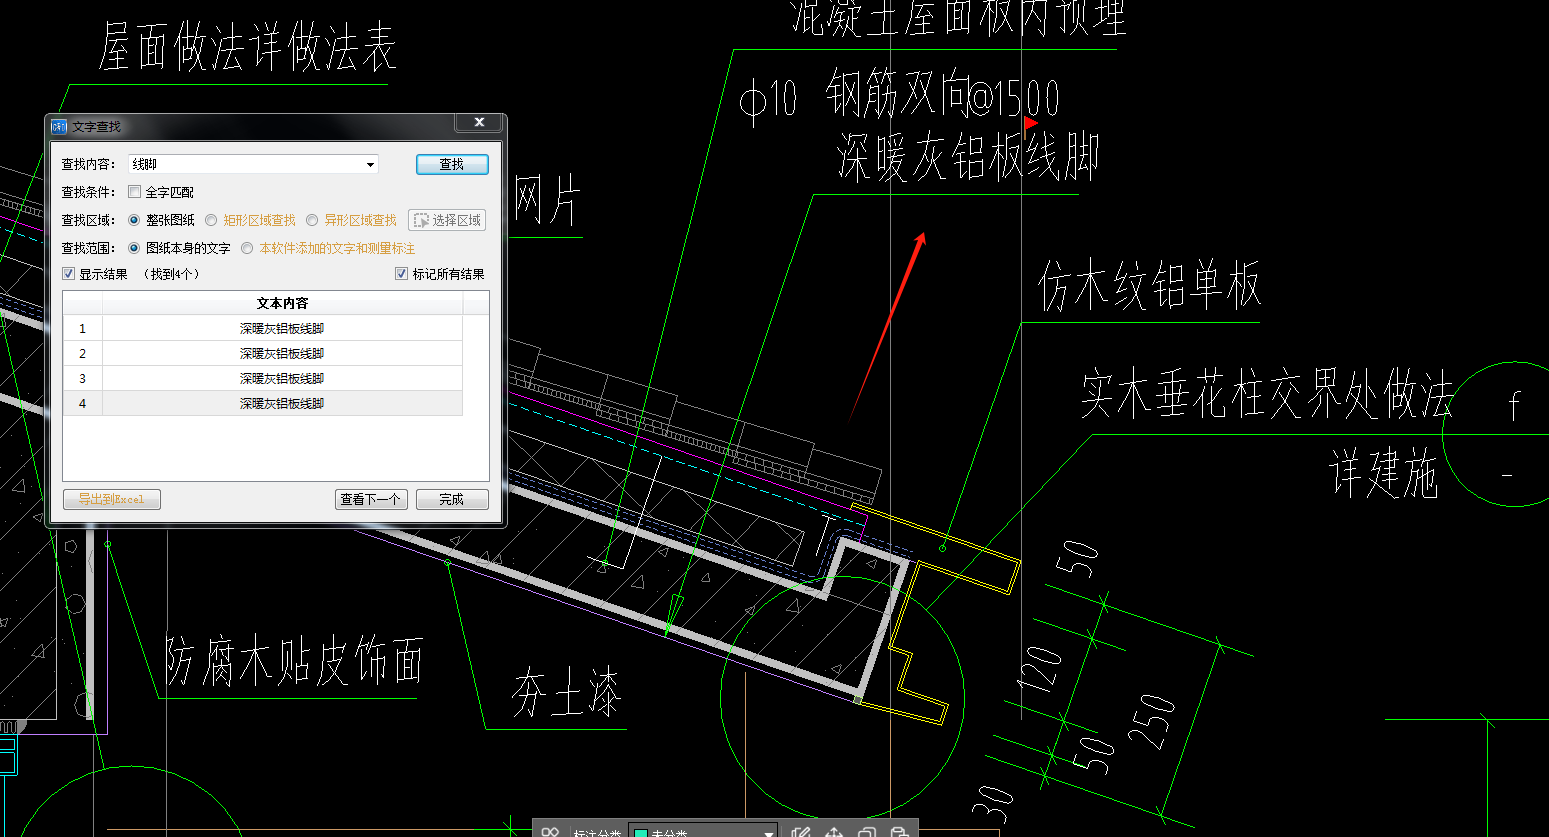Click the 查找内容 text field

pos(246,165)
